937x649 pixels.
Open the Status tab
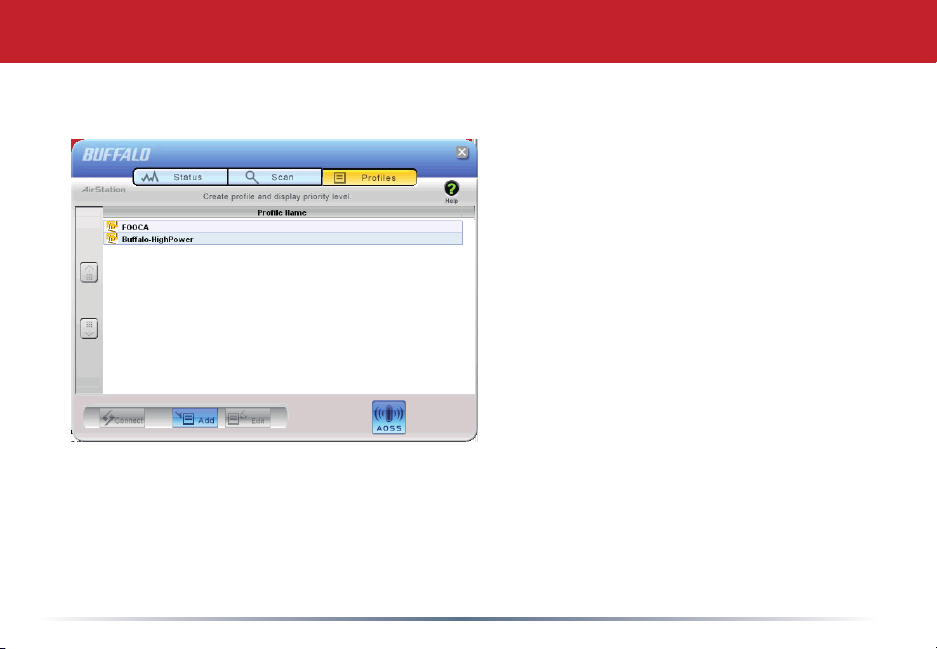180,177
